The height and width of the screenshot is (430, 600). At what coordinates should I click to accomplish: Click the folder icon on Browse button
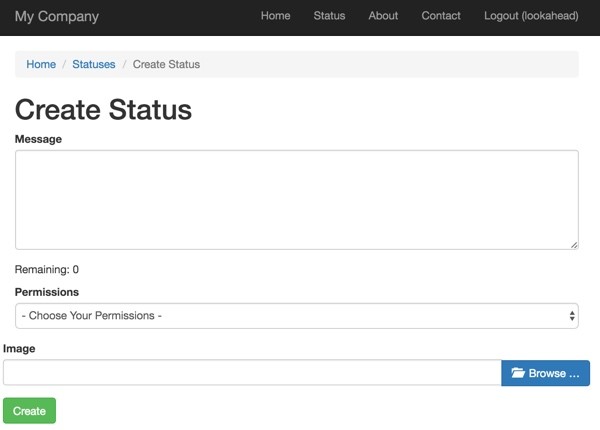[518, 373]
